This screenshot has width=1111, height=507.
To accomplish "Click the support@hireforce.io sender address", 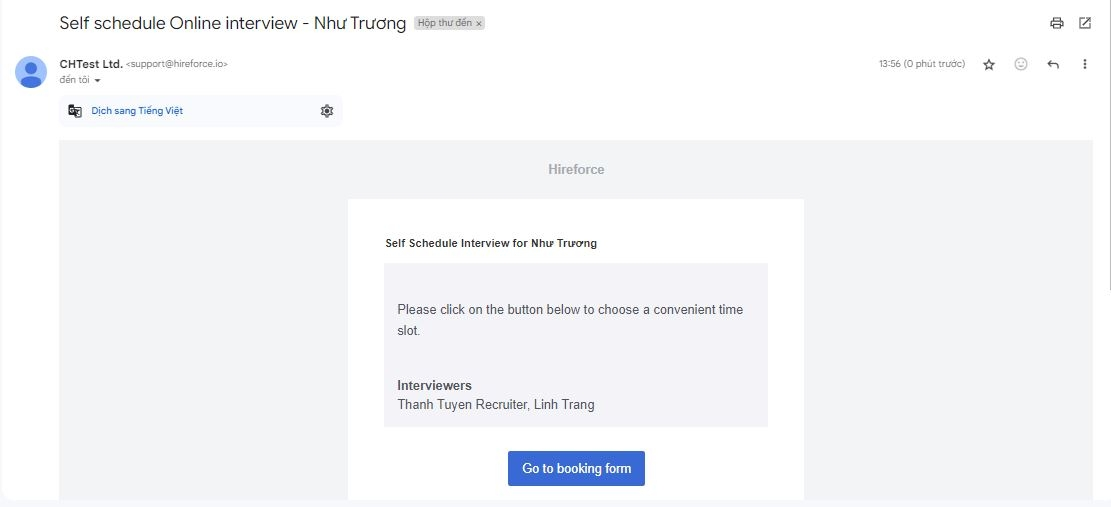I will (x=177, y=64).
